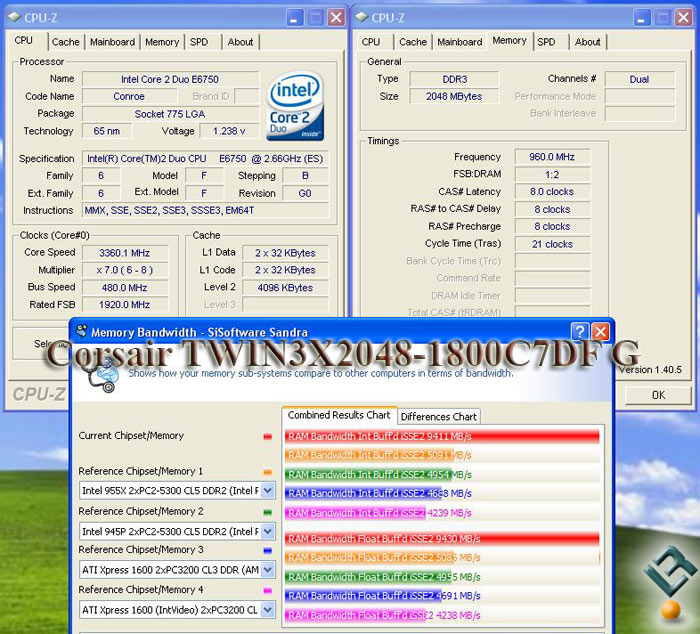The width and height of the screenshot is (700, 634).
Task: Click memory Frequency value 960.0 MHz
Action: (552, 157)
